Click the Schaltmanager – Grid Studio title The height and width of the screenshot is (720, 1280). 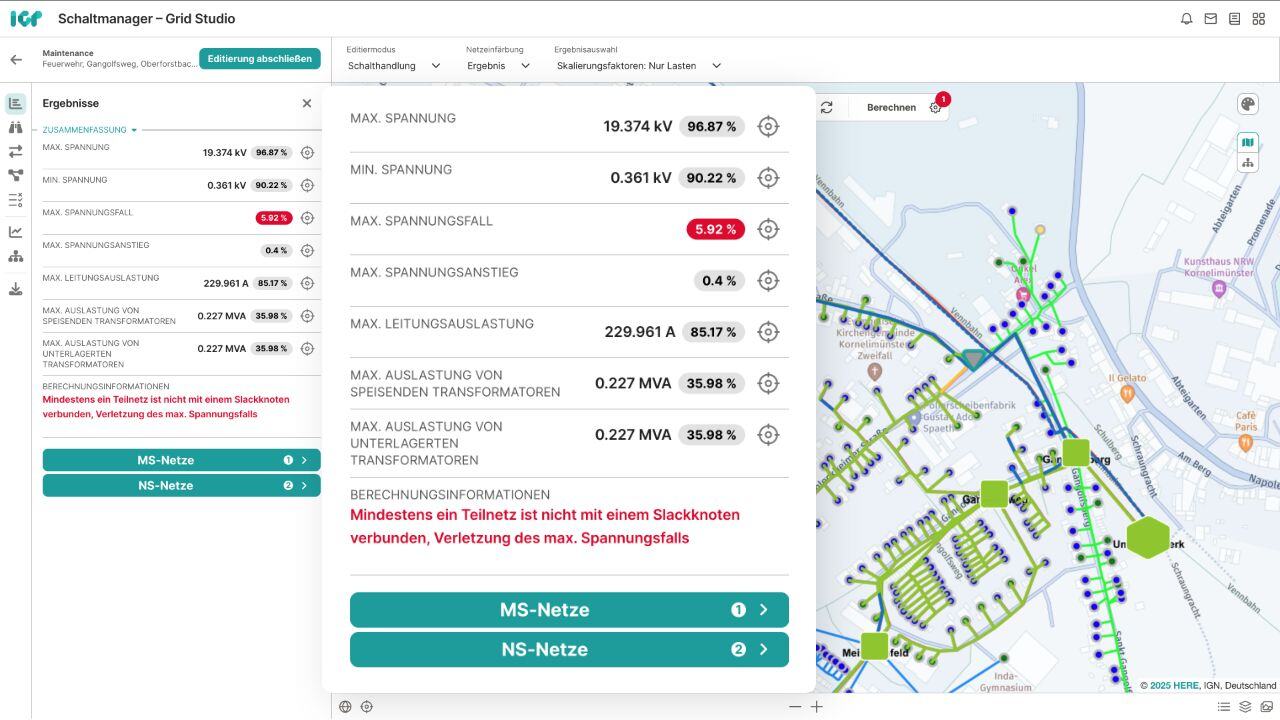click(147, 19)
